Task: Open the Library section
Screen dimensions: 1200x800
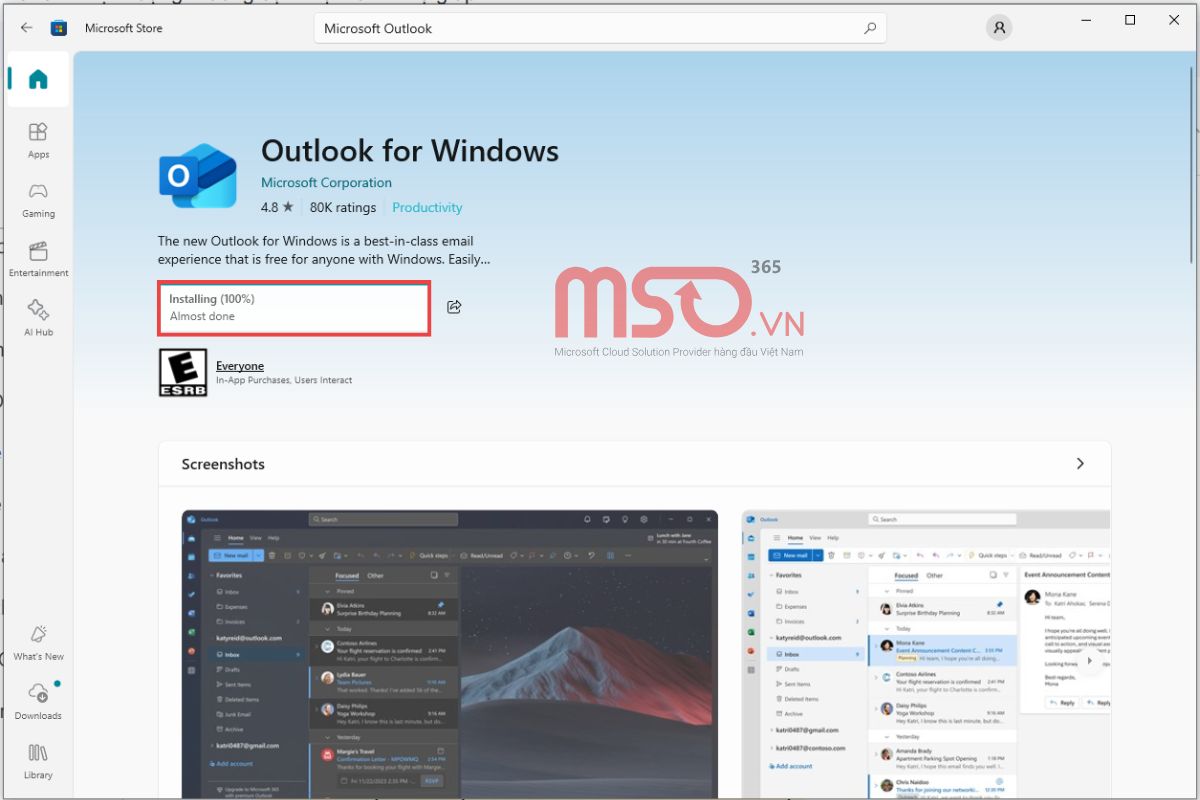Action: pyautogui.click(x=38, y=760)
